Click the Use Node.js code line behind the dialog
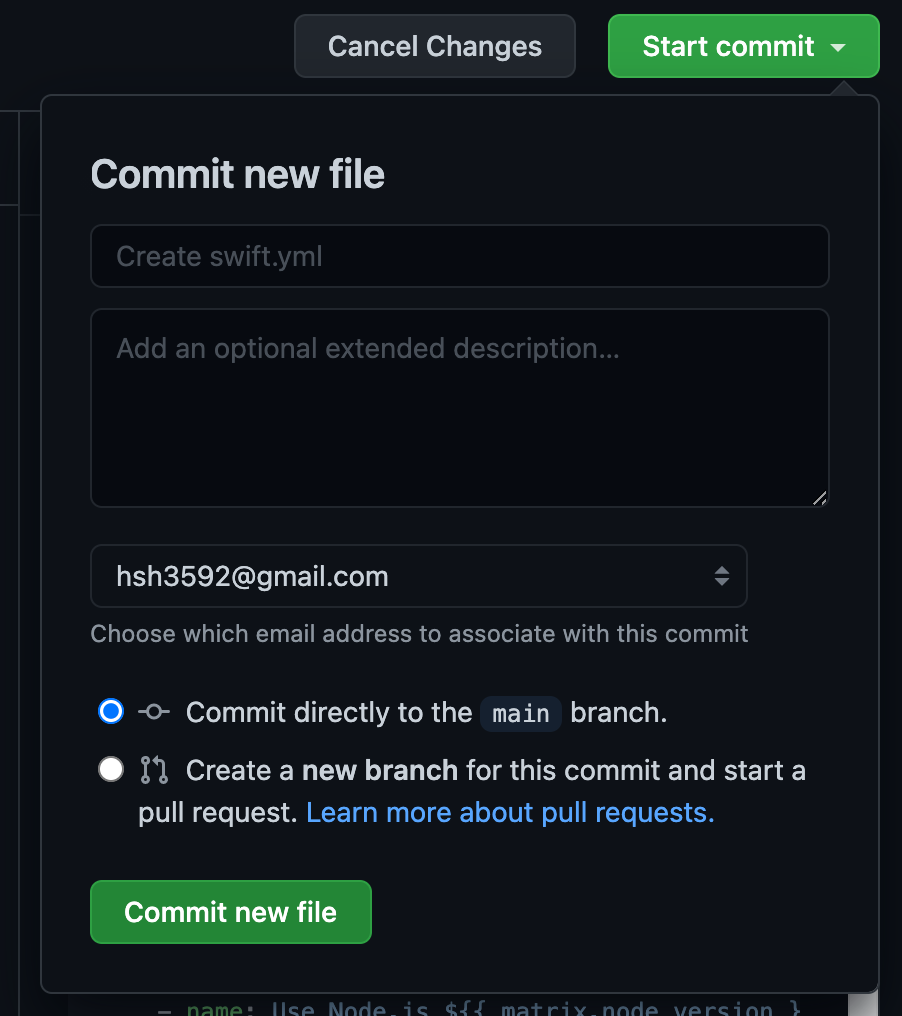The width and height of the screenshot is (902, 1016). tap(480, 1009)
